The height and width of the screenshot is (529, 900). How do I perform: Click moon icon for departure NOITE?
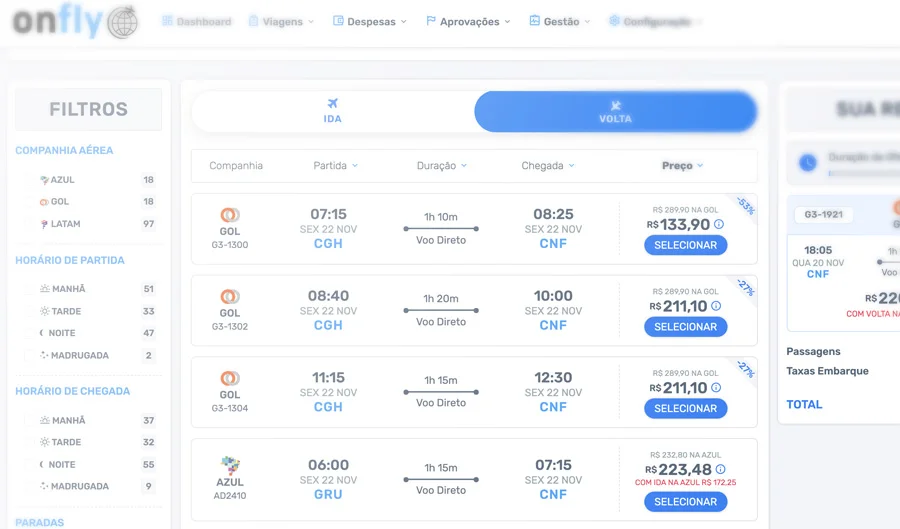(x=42, y=333)
